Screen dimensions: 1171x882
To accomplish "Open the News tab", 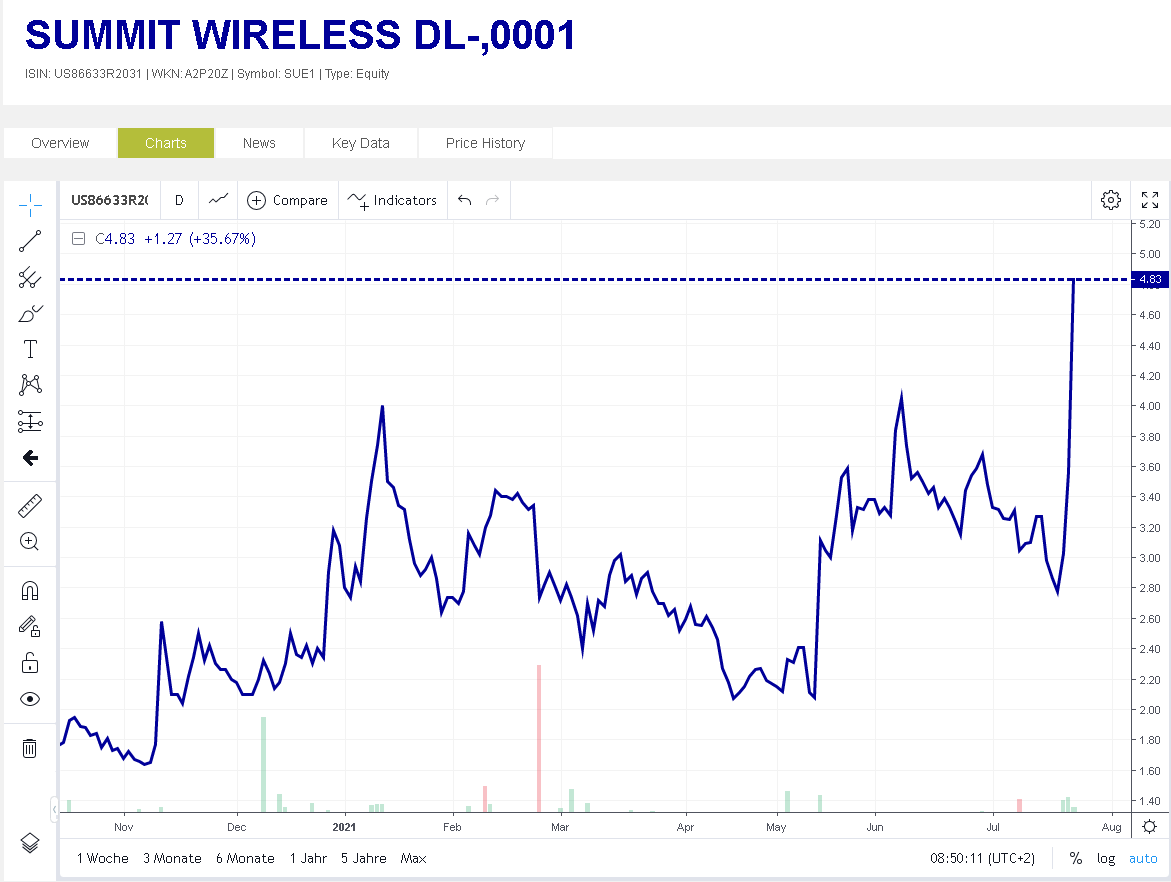I will [x=259, y=143].
